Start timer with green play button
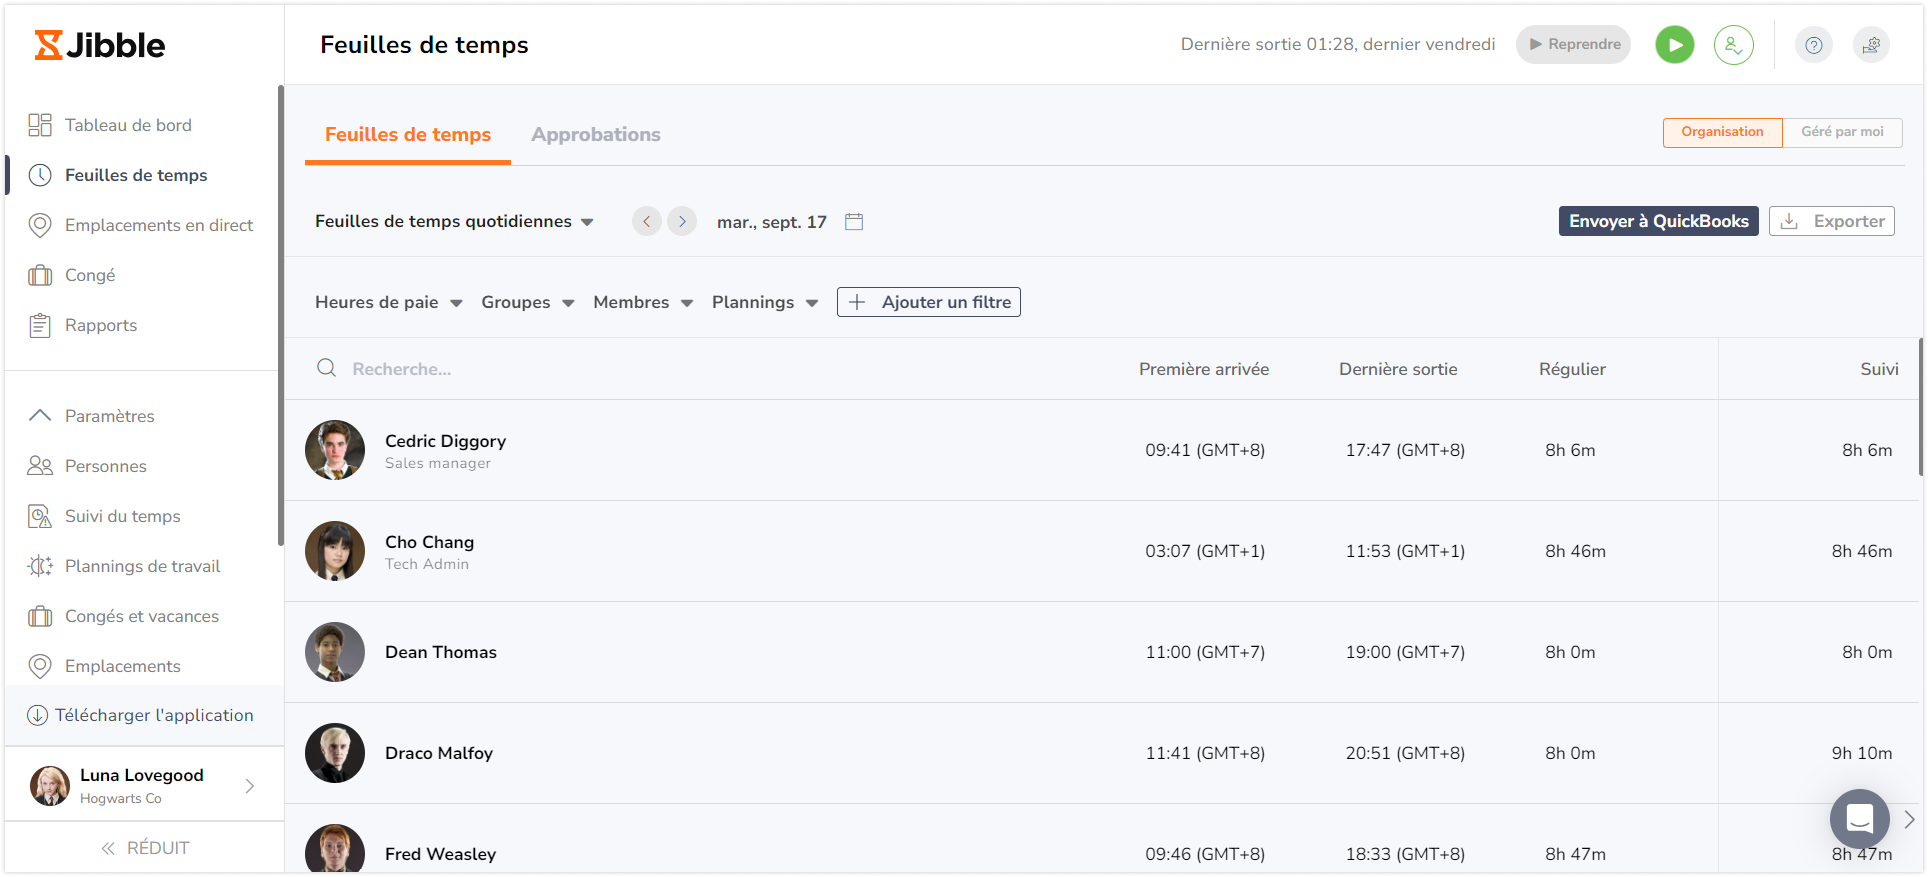This screenshot has width=1928, height=877. [x=1675, y=45]
